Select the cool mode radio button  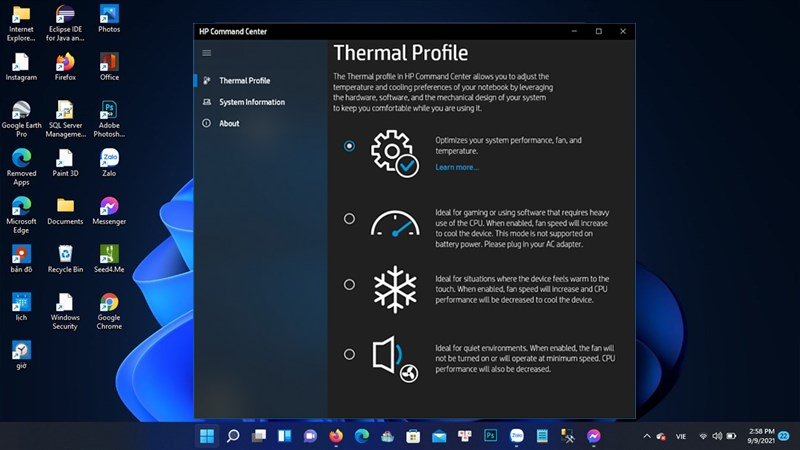tap(349, 284)
